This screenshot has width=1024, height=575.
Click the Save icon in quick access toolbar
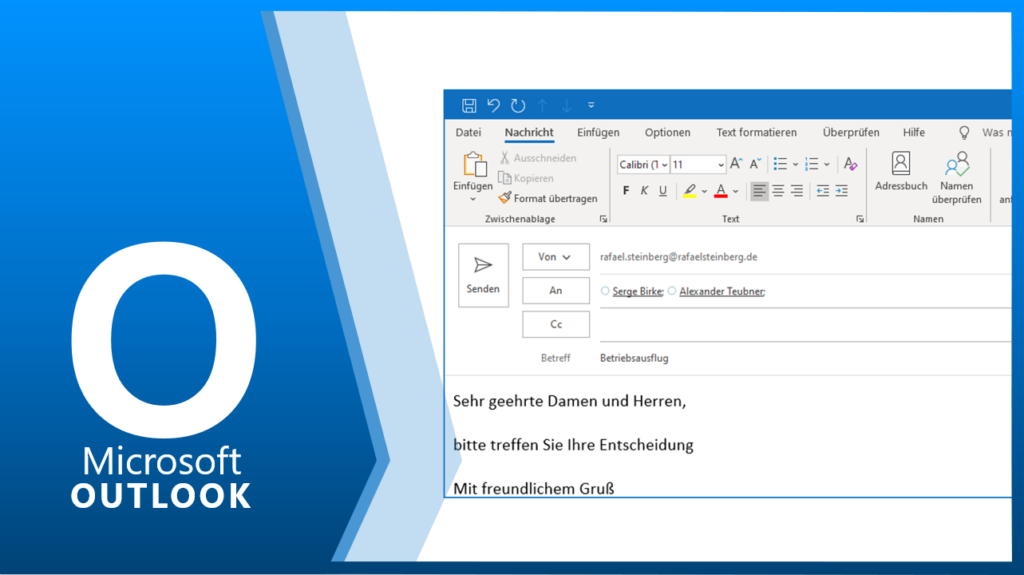point(469,105)
